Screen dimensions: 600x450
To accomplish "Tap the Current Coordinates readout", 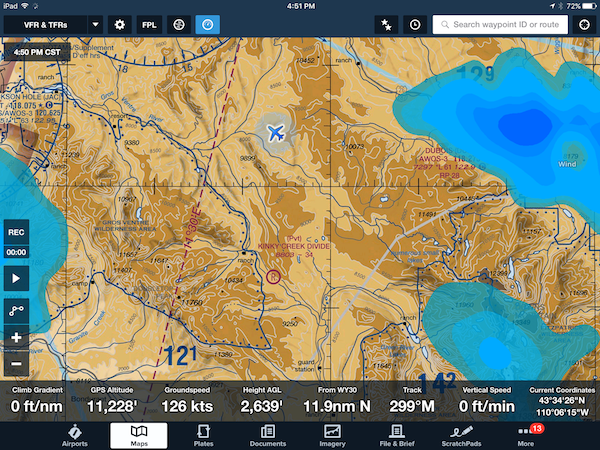I will click(562, 401).
